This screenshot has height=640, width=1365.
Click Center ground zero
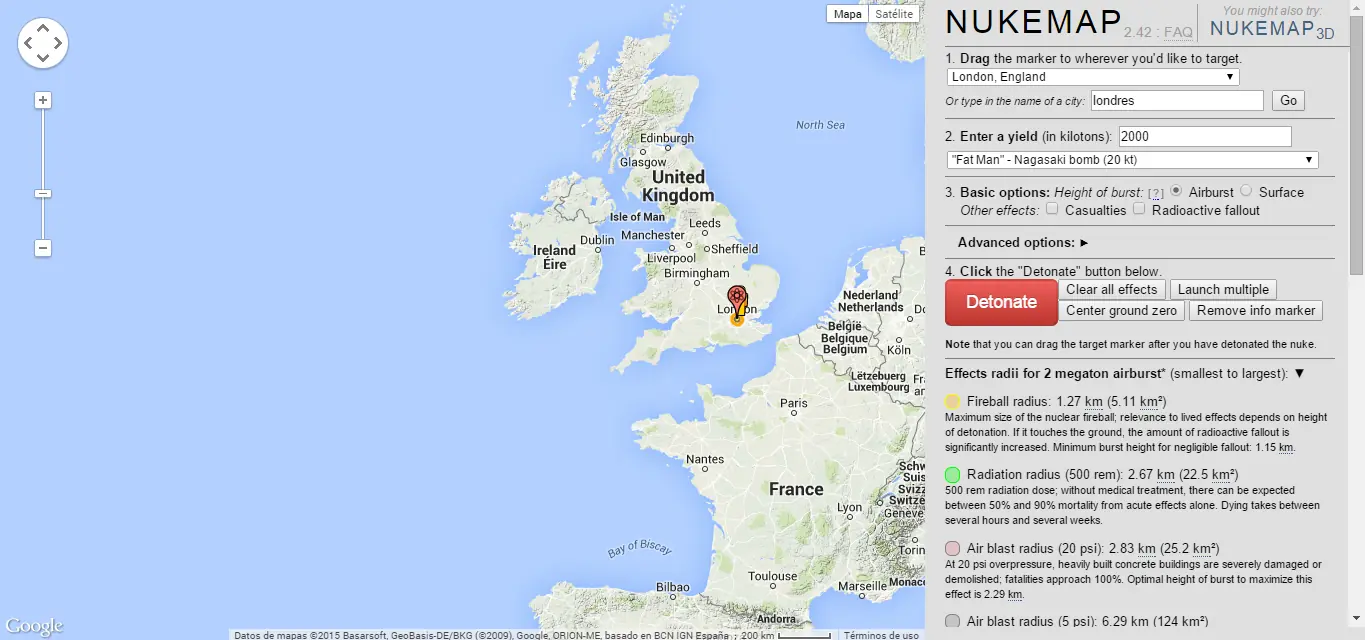[x=1121, y=311]
